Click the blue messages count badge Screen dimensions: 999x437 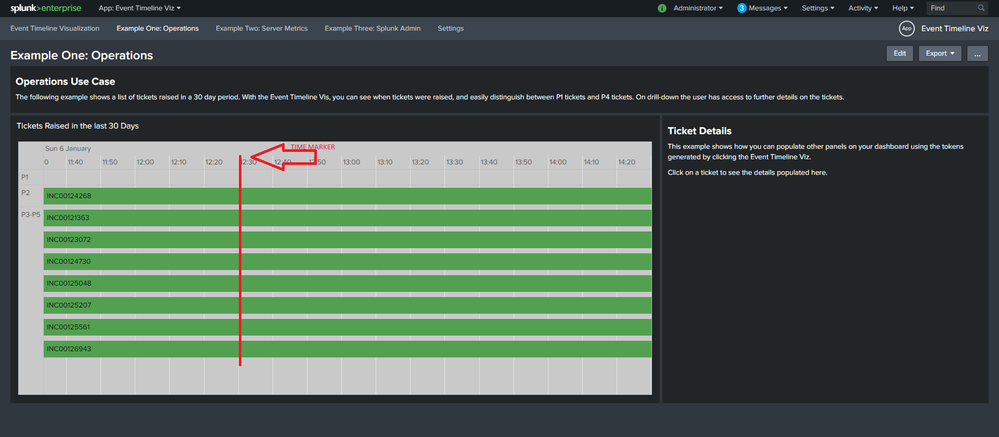(742, 8)
